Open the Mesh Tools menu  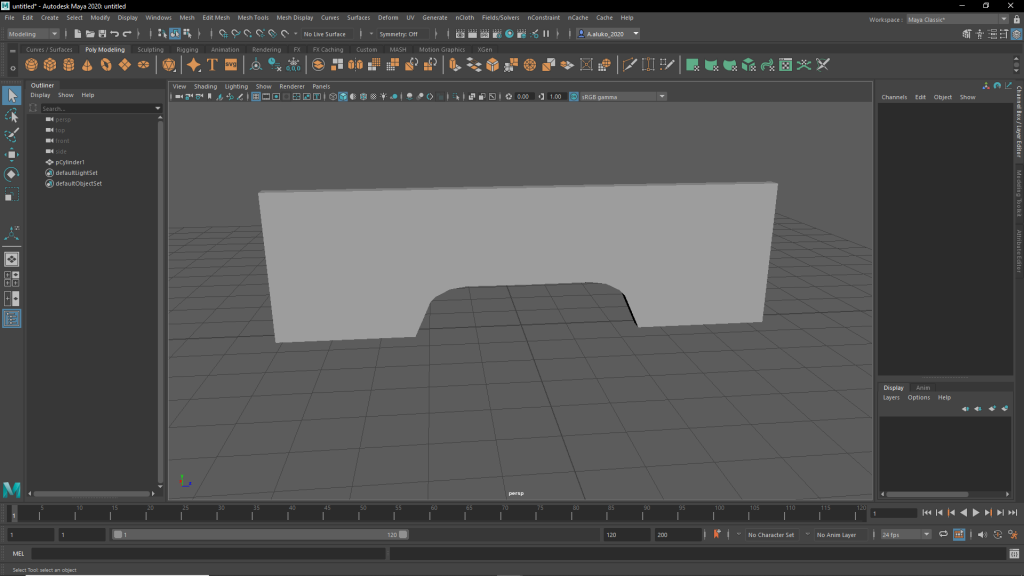[x=252, y=17]
